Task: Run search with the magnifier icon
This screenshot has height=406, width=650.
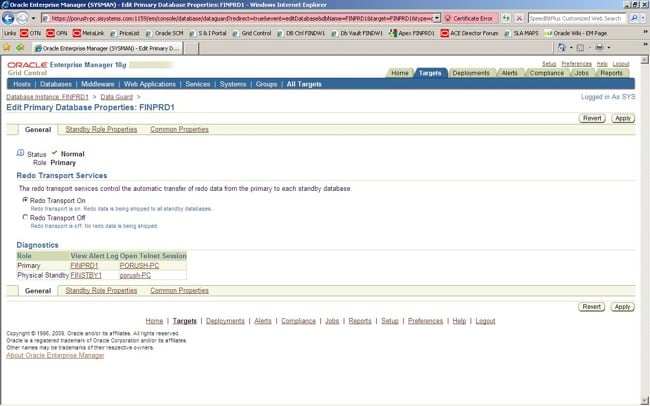Action: tap(633, 18)
